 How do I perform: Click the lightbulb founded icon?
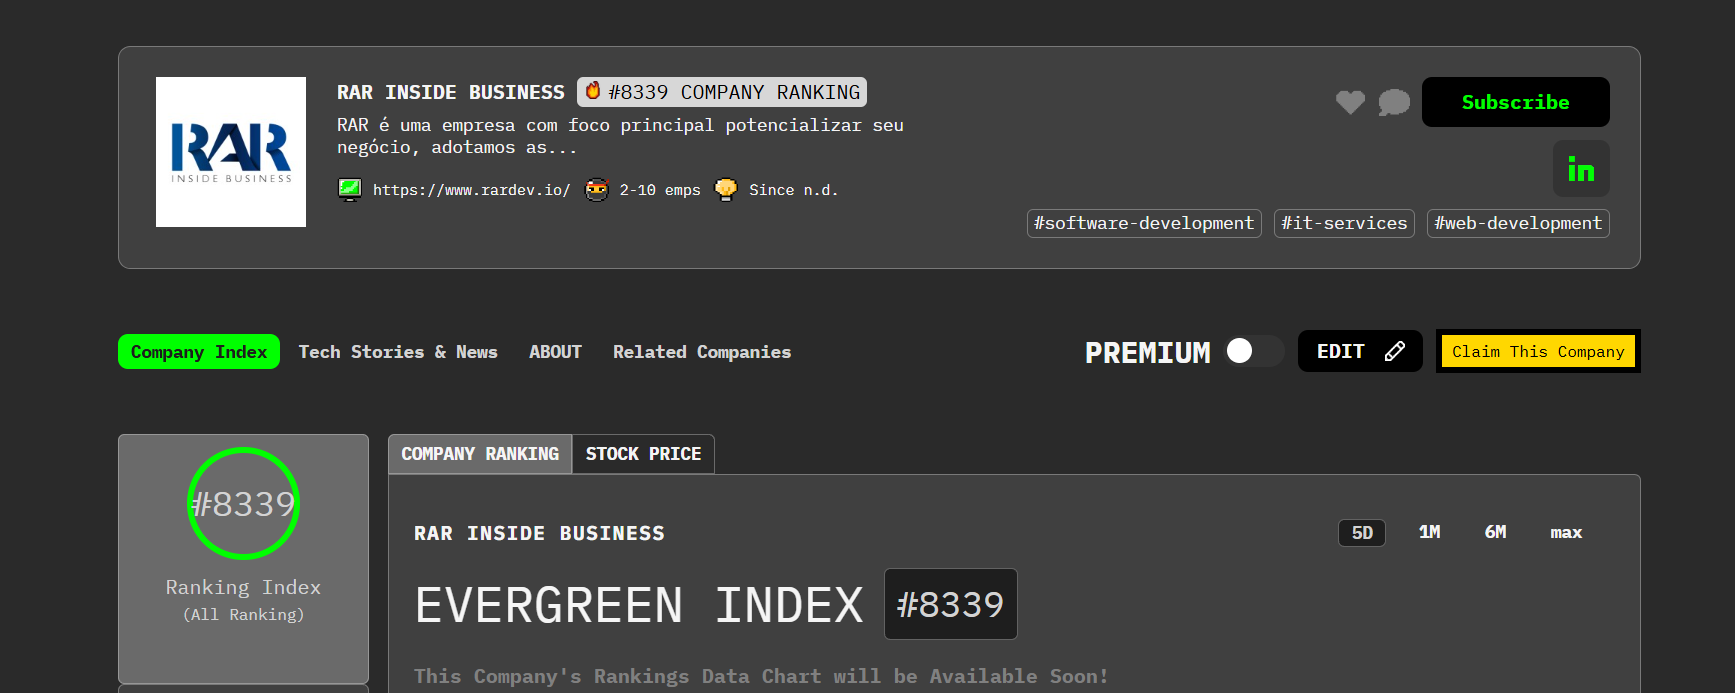[726, 189]
